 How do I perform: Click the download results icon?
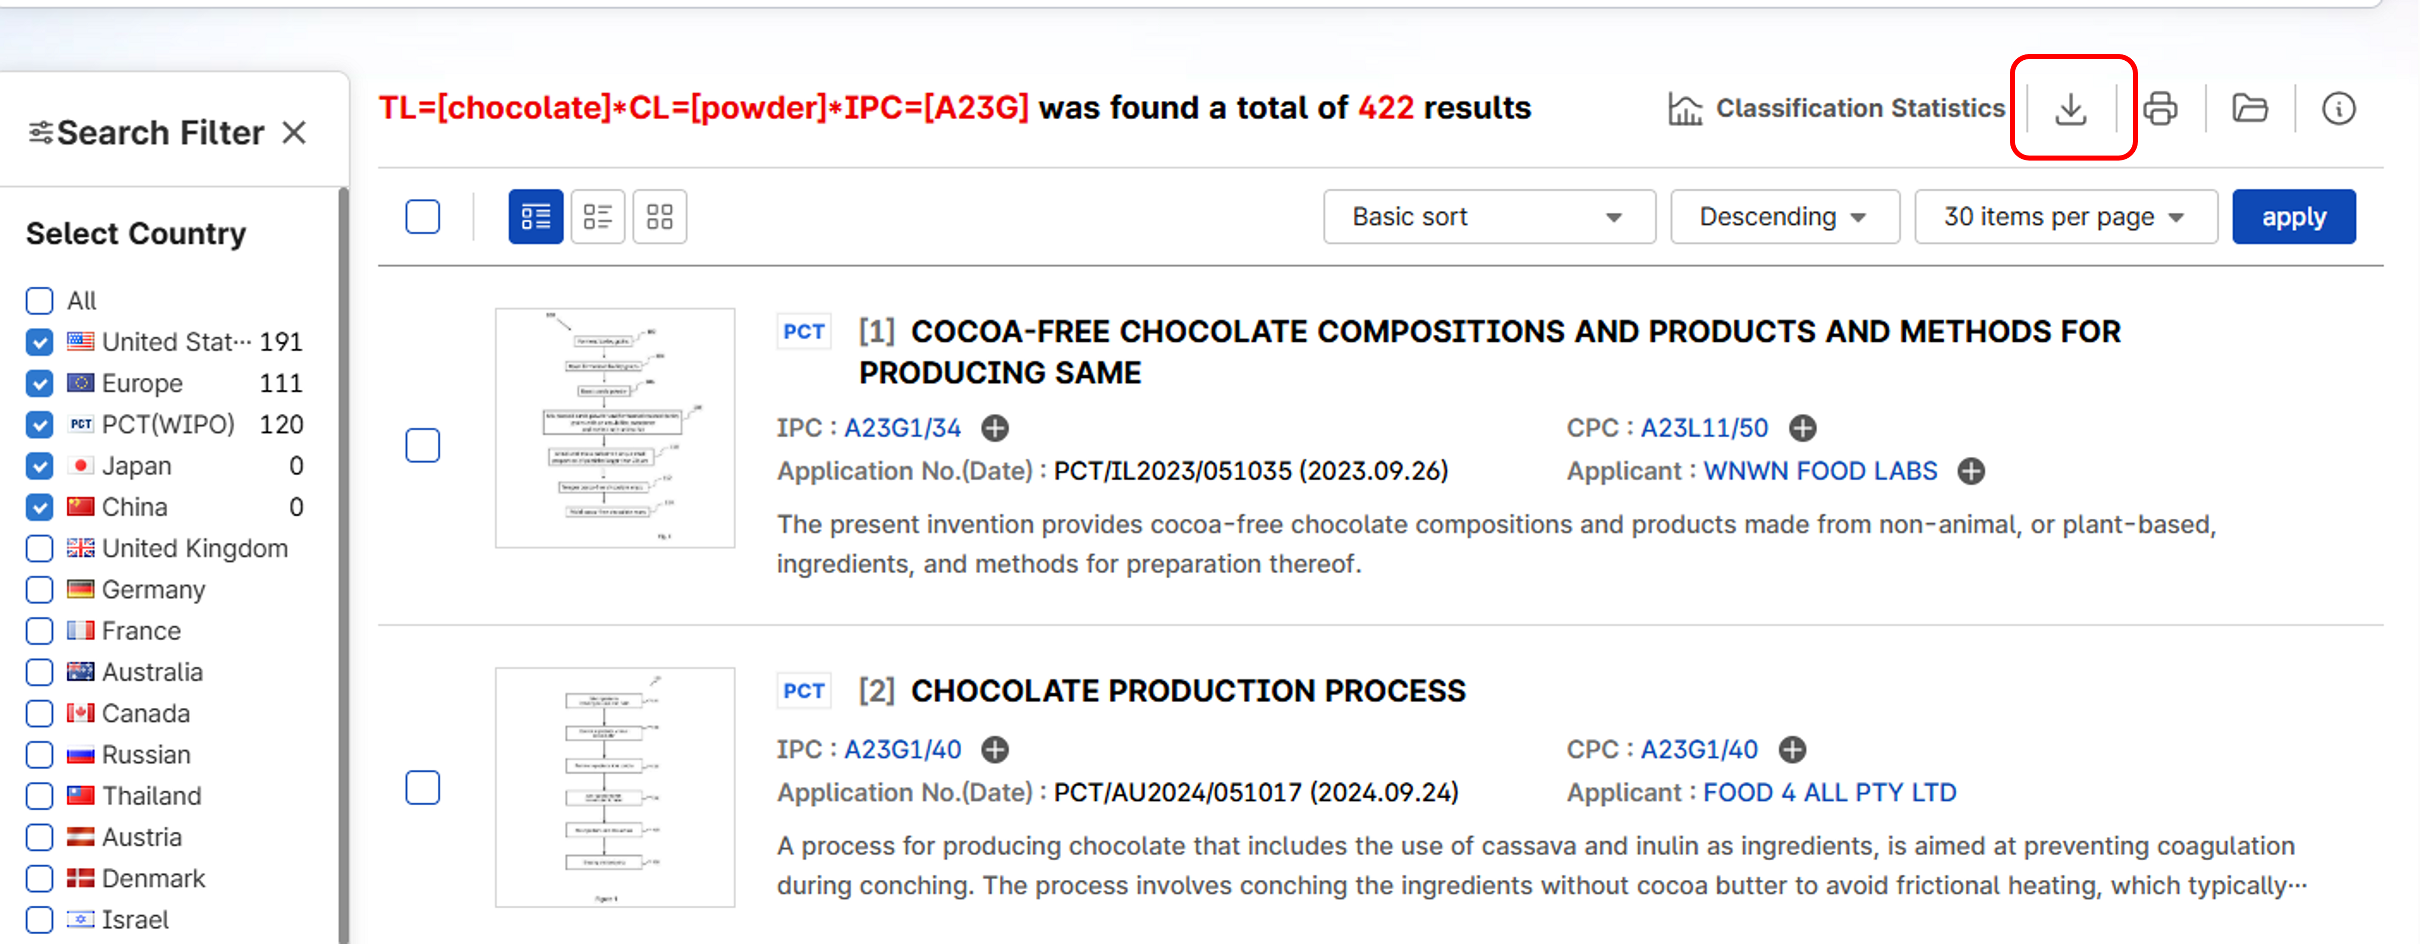(x=2071, y=108)
